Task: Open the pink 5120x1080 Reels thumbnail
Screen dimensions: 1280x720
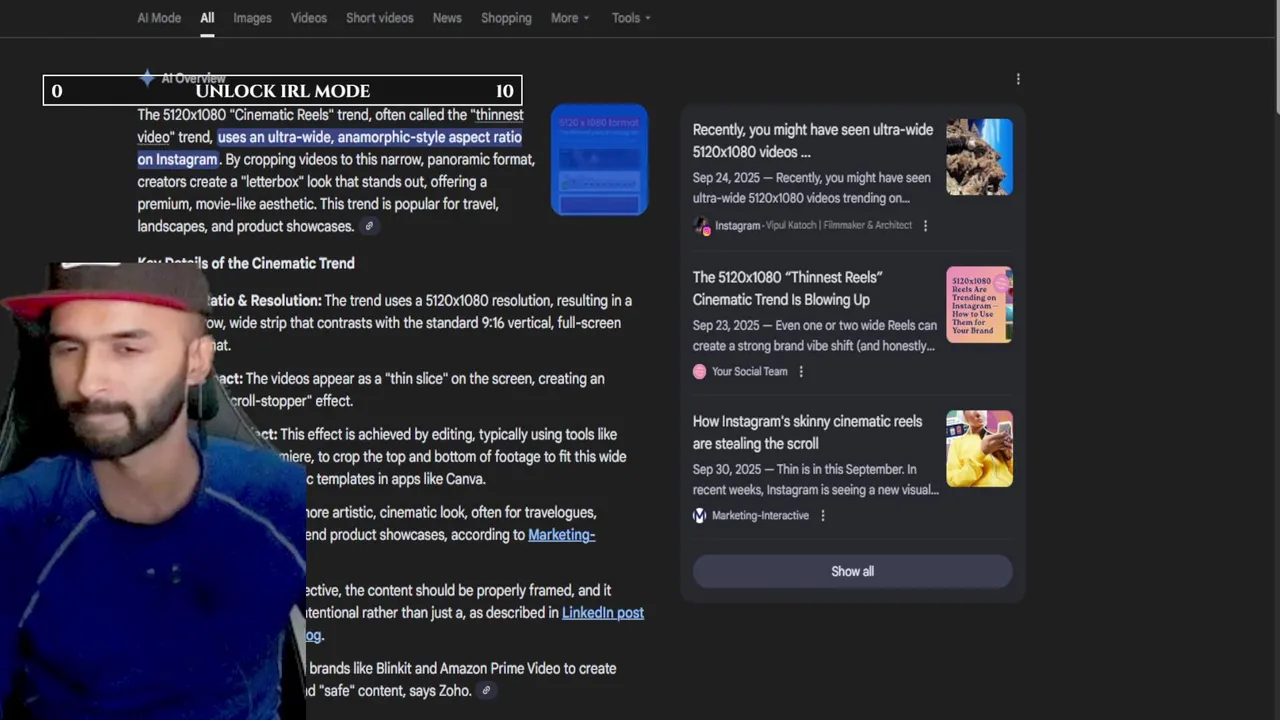Action: [x=979, y=304]
